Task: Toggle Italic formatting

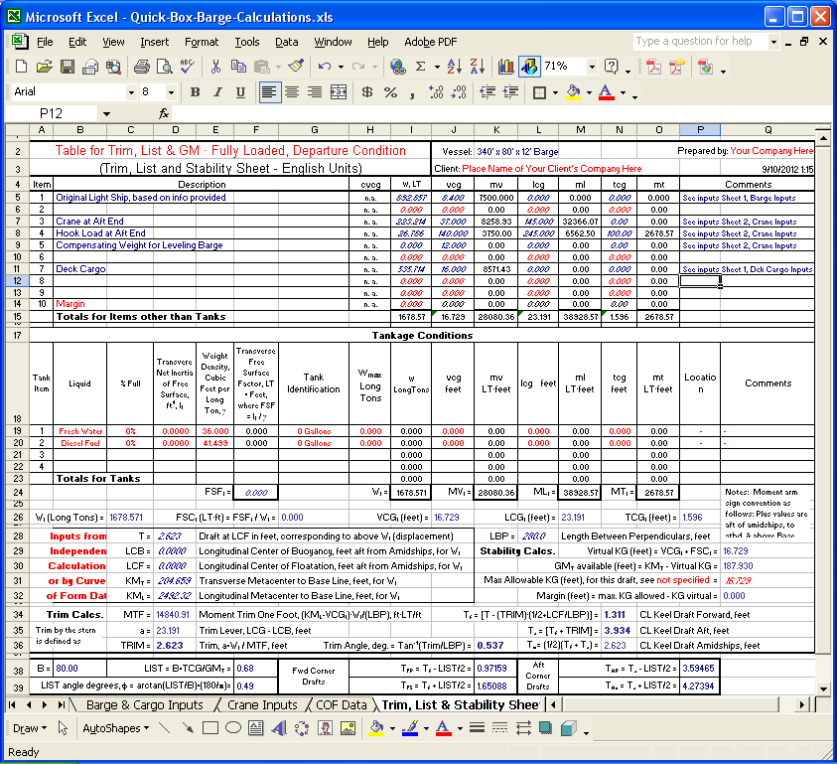Action: tap(218, 92)
